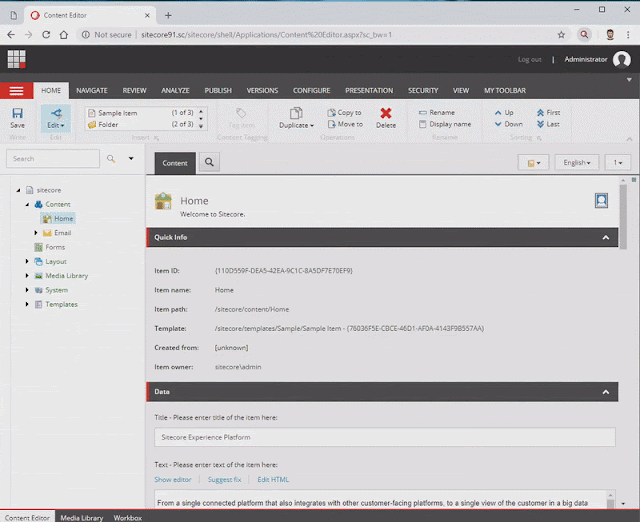The height and width of the screenshot is (522, 640).
Task: Click the Display name icon
Action: point(423,124)
